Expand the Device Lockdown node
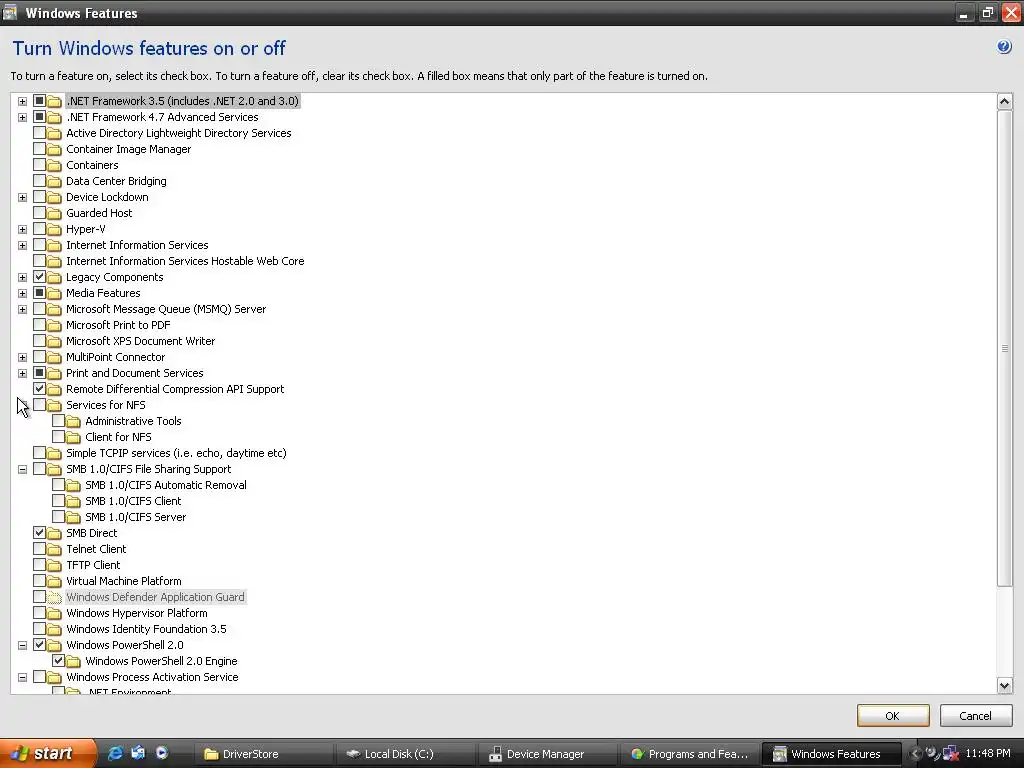 [x=22, y=197]
